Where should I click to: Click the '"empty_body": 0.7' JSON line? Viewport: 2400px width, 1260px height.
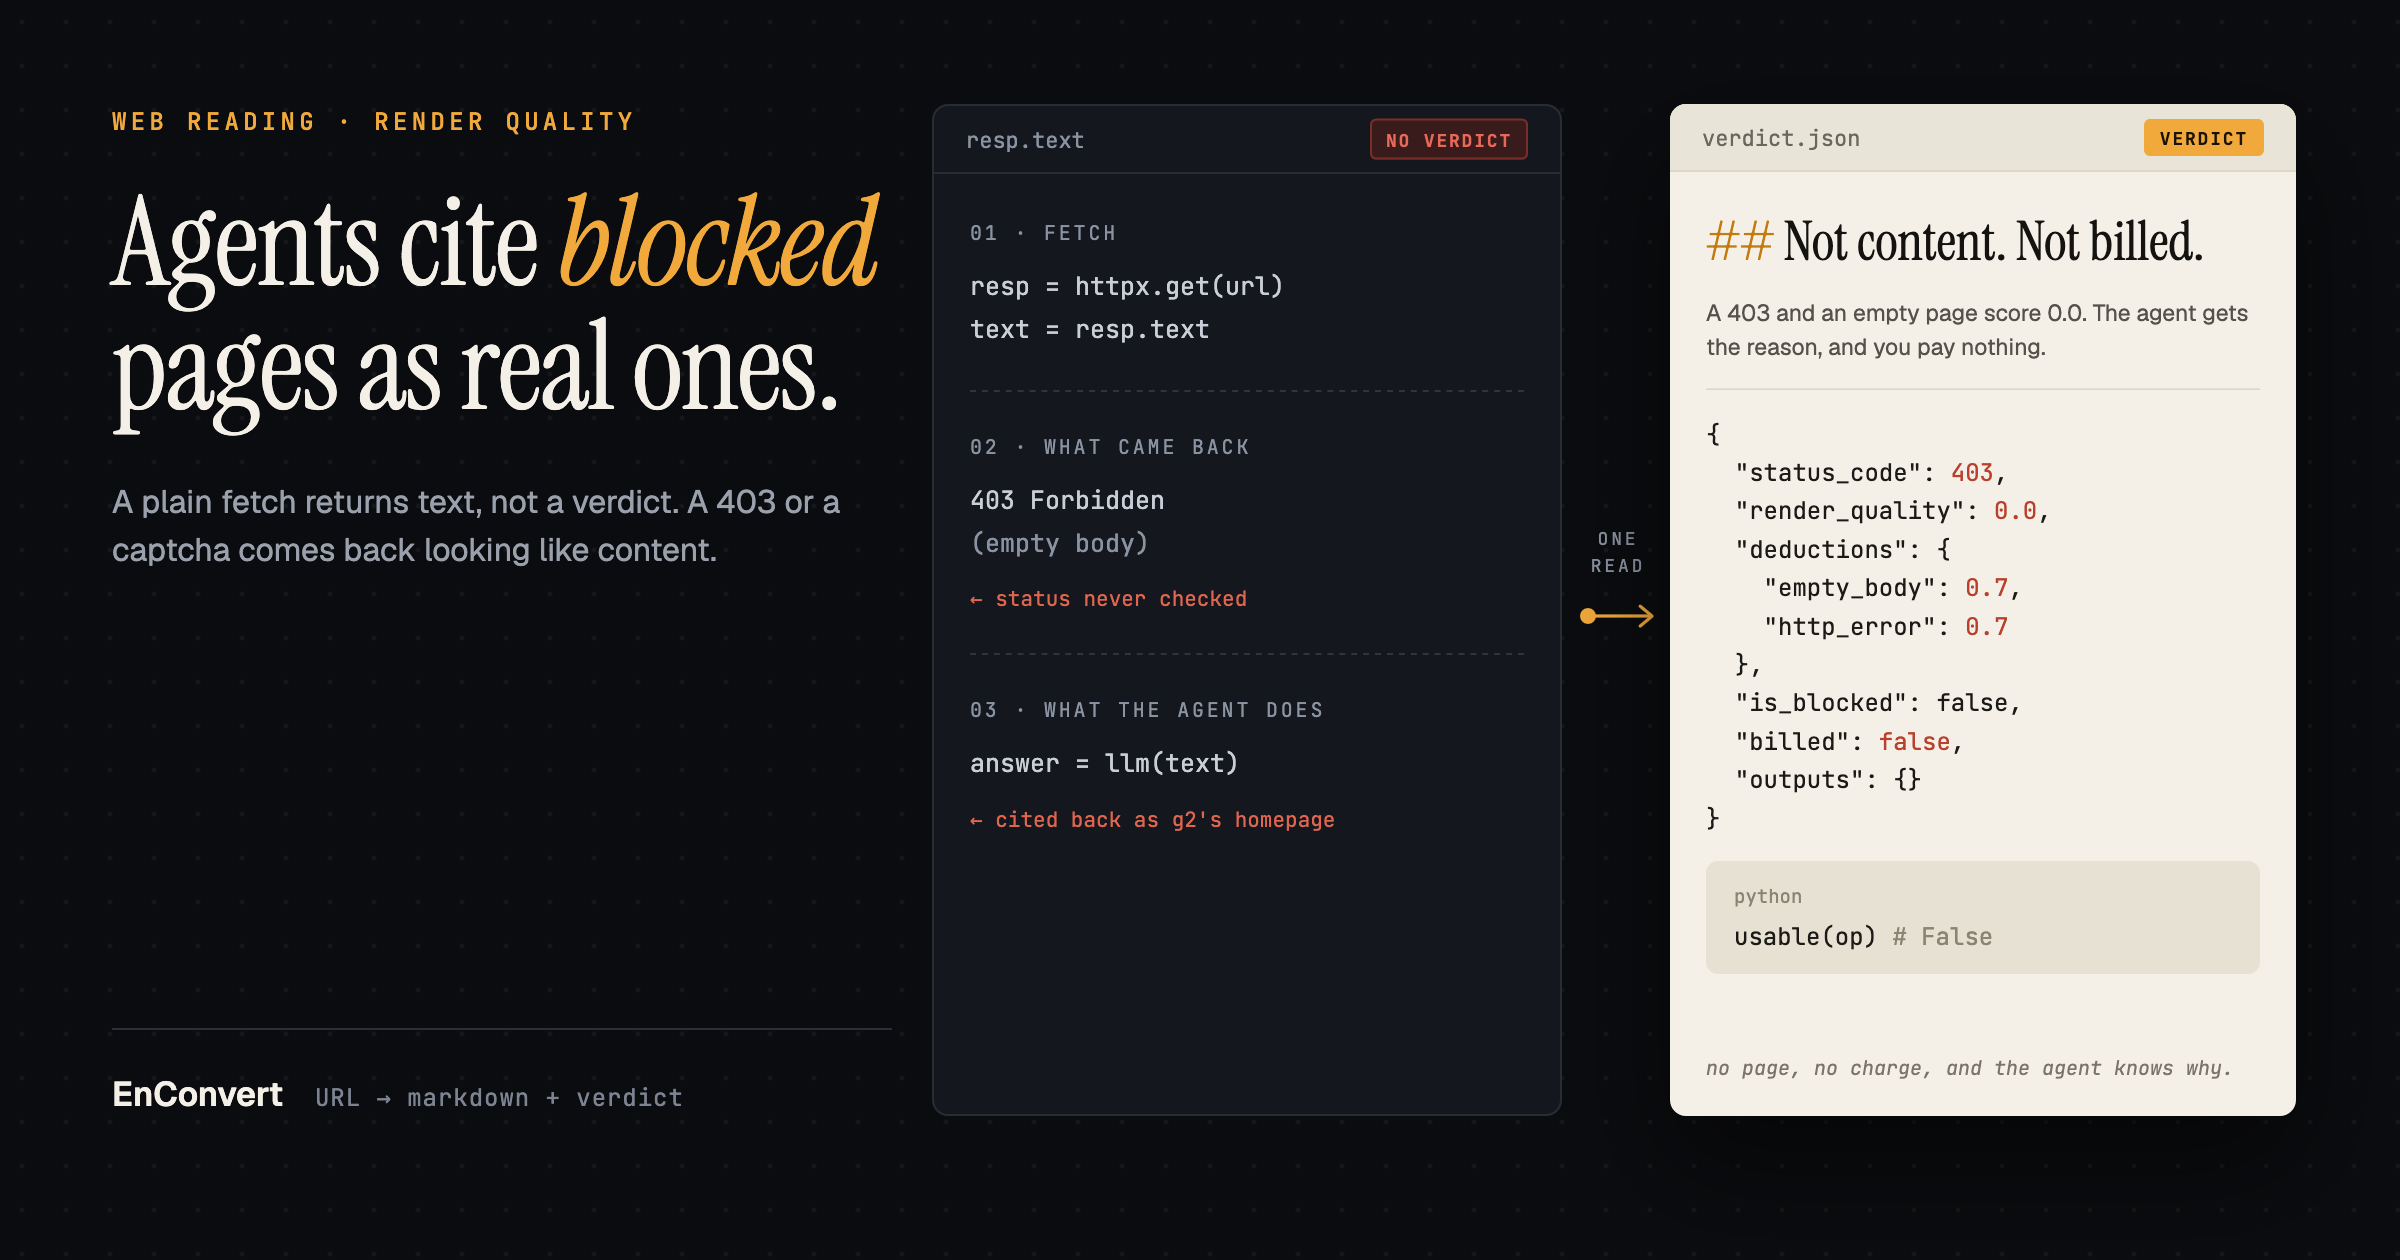[1892, 588]
